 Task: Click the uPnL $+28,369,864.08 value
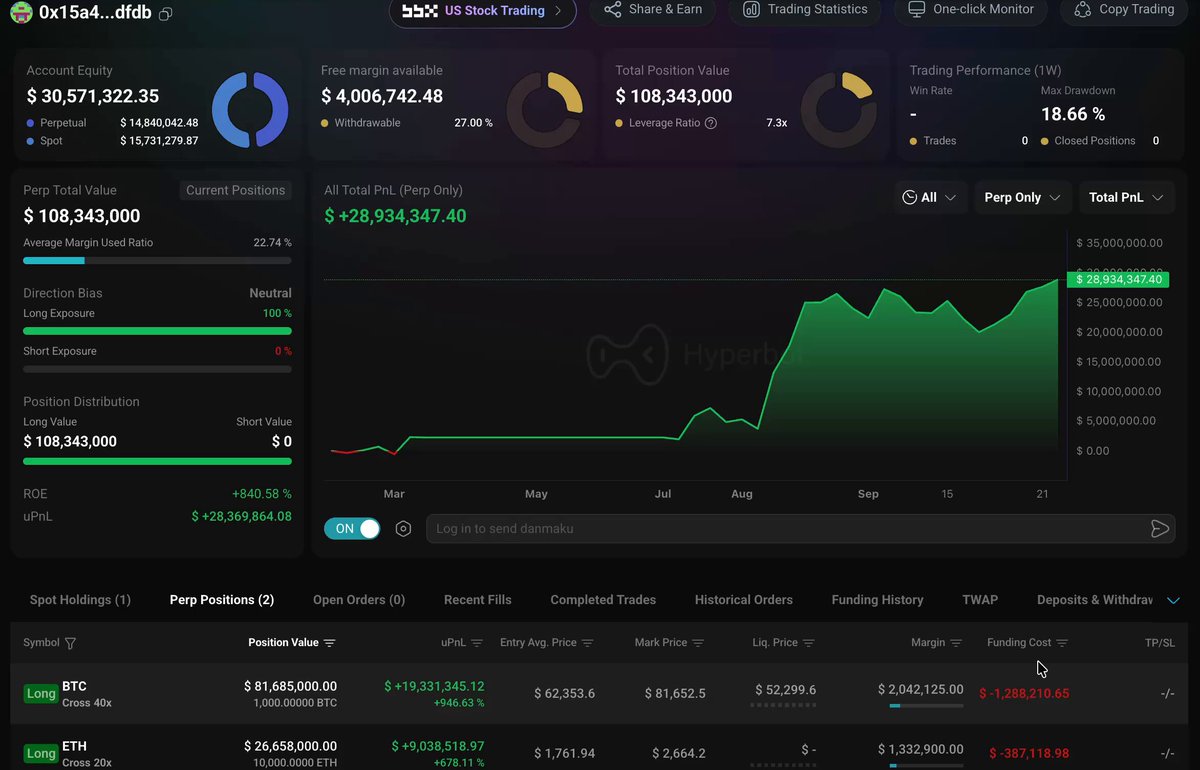point(241,516)
